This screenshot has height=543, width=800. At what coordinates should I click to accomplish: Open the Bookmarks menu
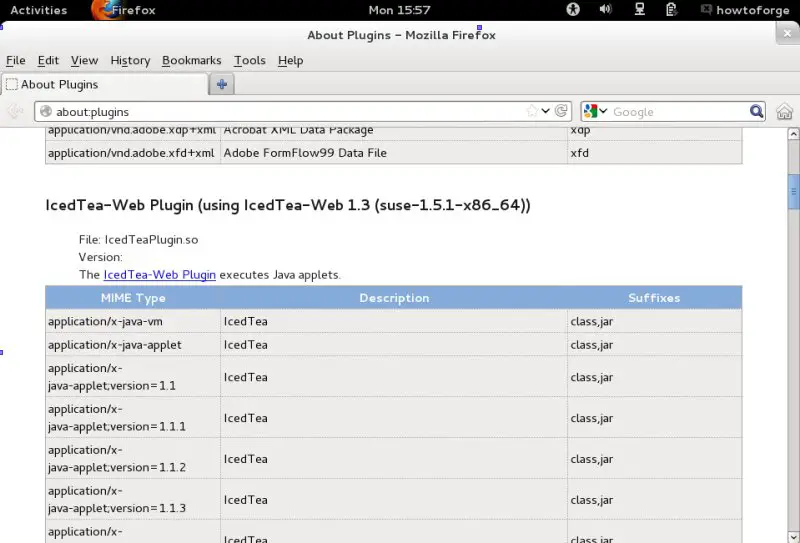click(191, 60)
